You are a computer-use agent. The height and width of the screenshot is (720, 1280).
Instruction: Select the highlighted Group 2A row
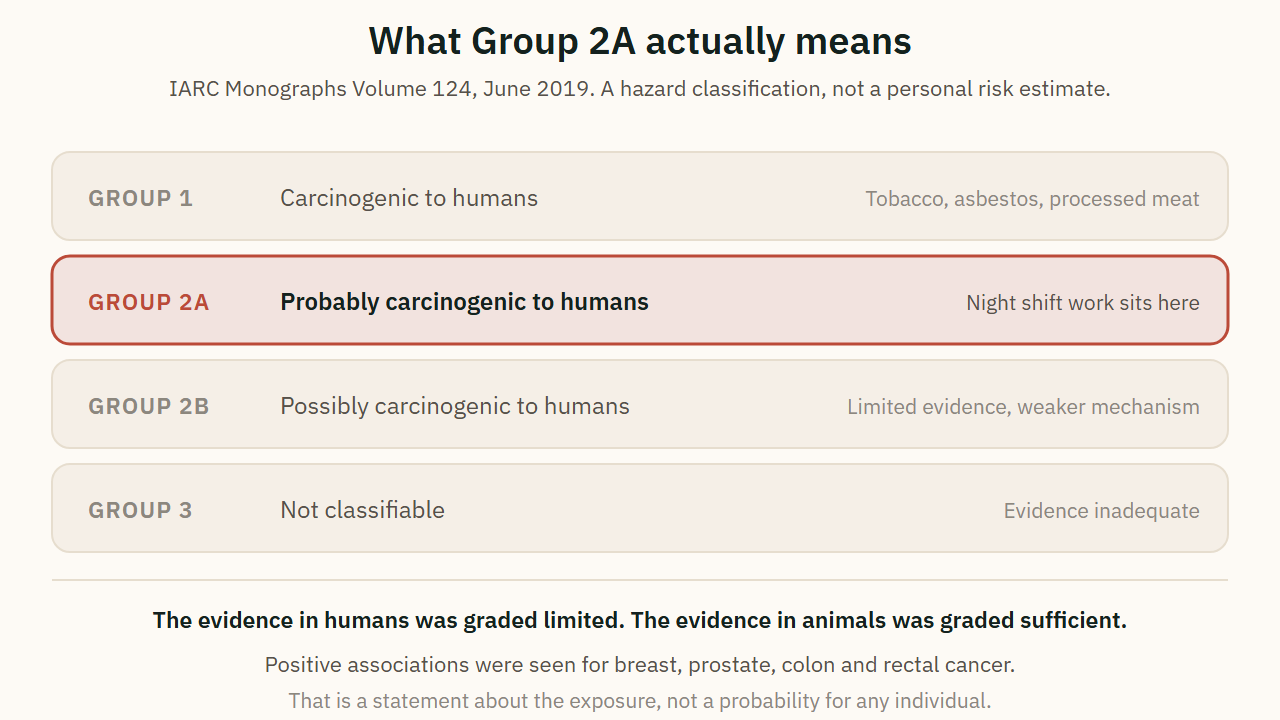(x=640, y=300)
